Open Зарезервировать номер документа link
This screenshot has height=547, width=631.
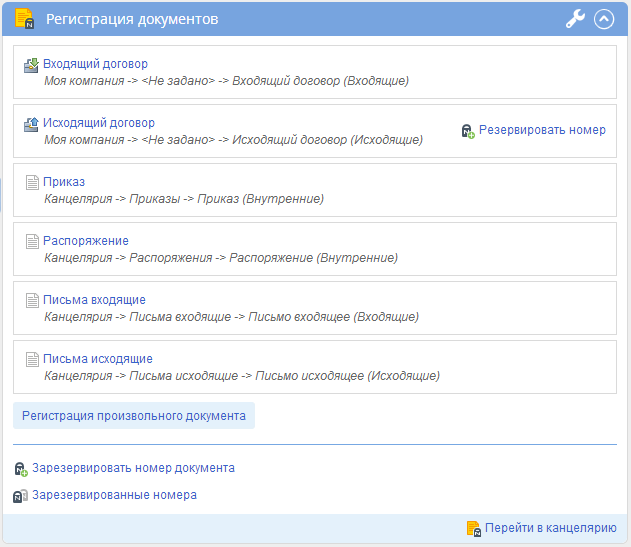point(133,468)
